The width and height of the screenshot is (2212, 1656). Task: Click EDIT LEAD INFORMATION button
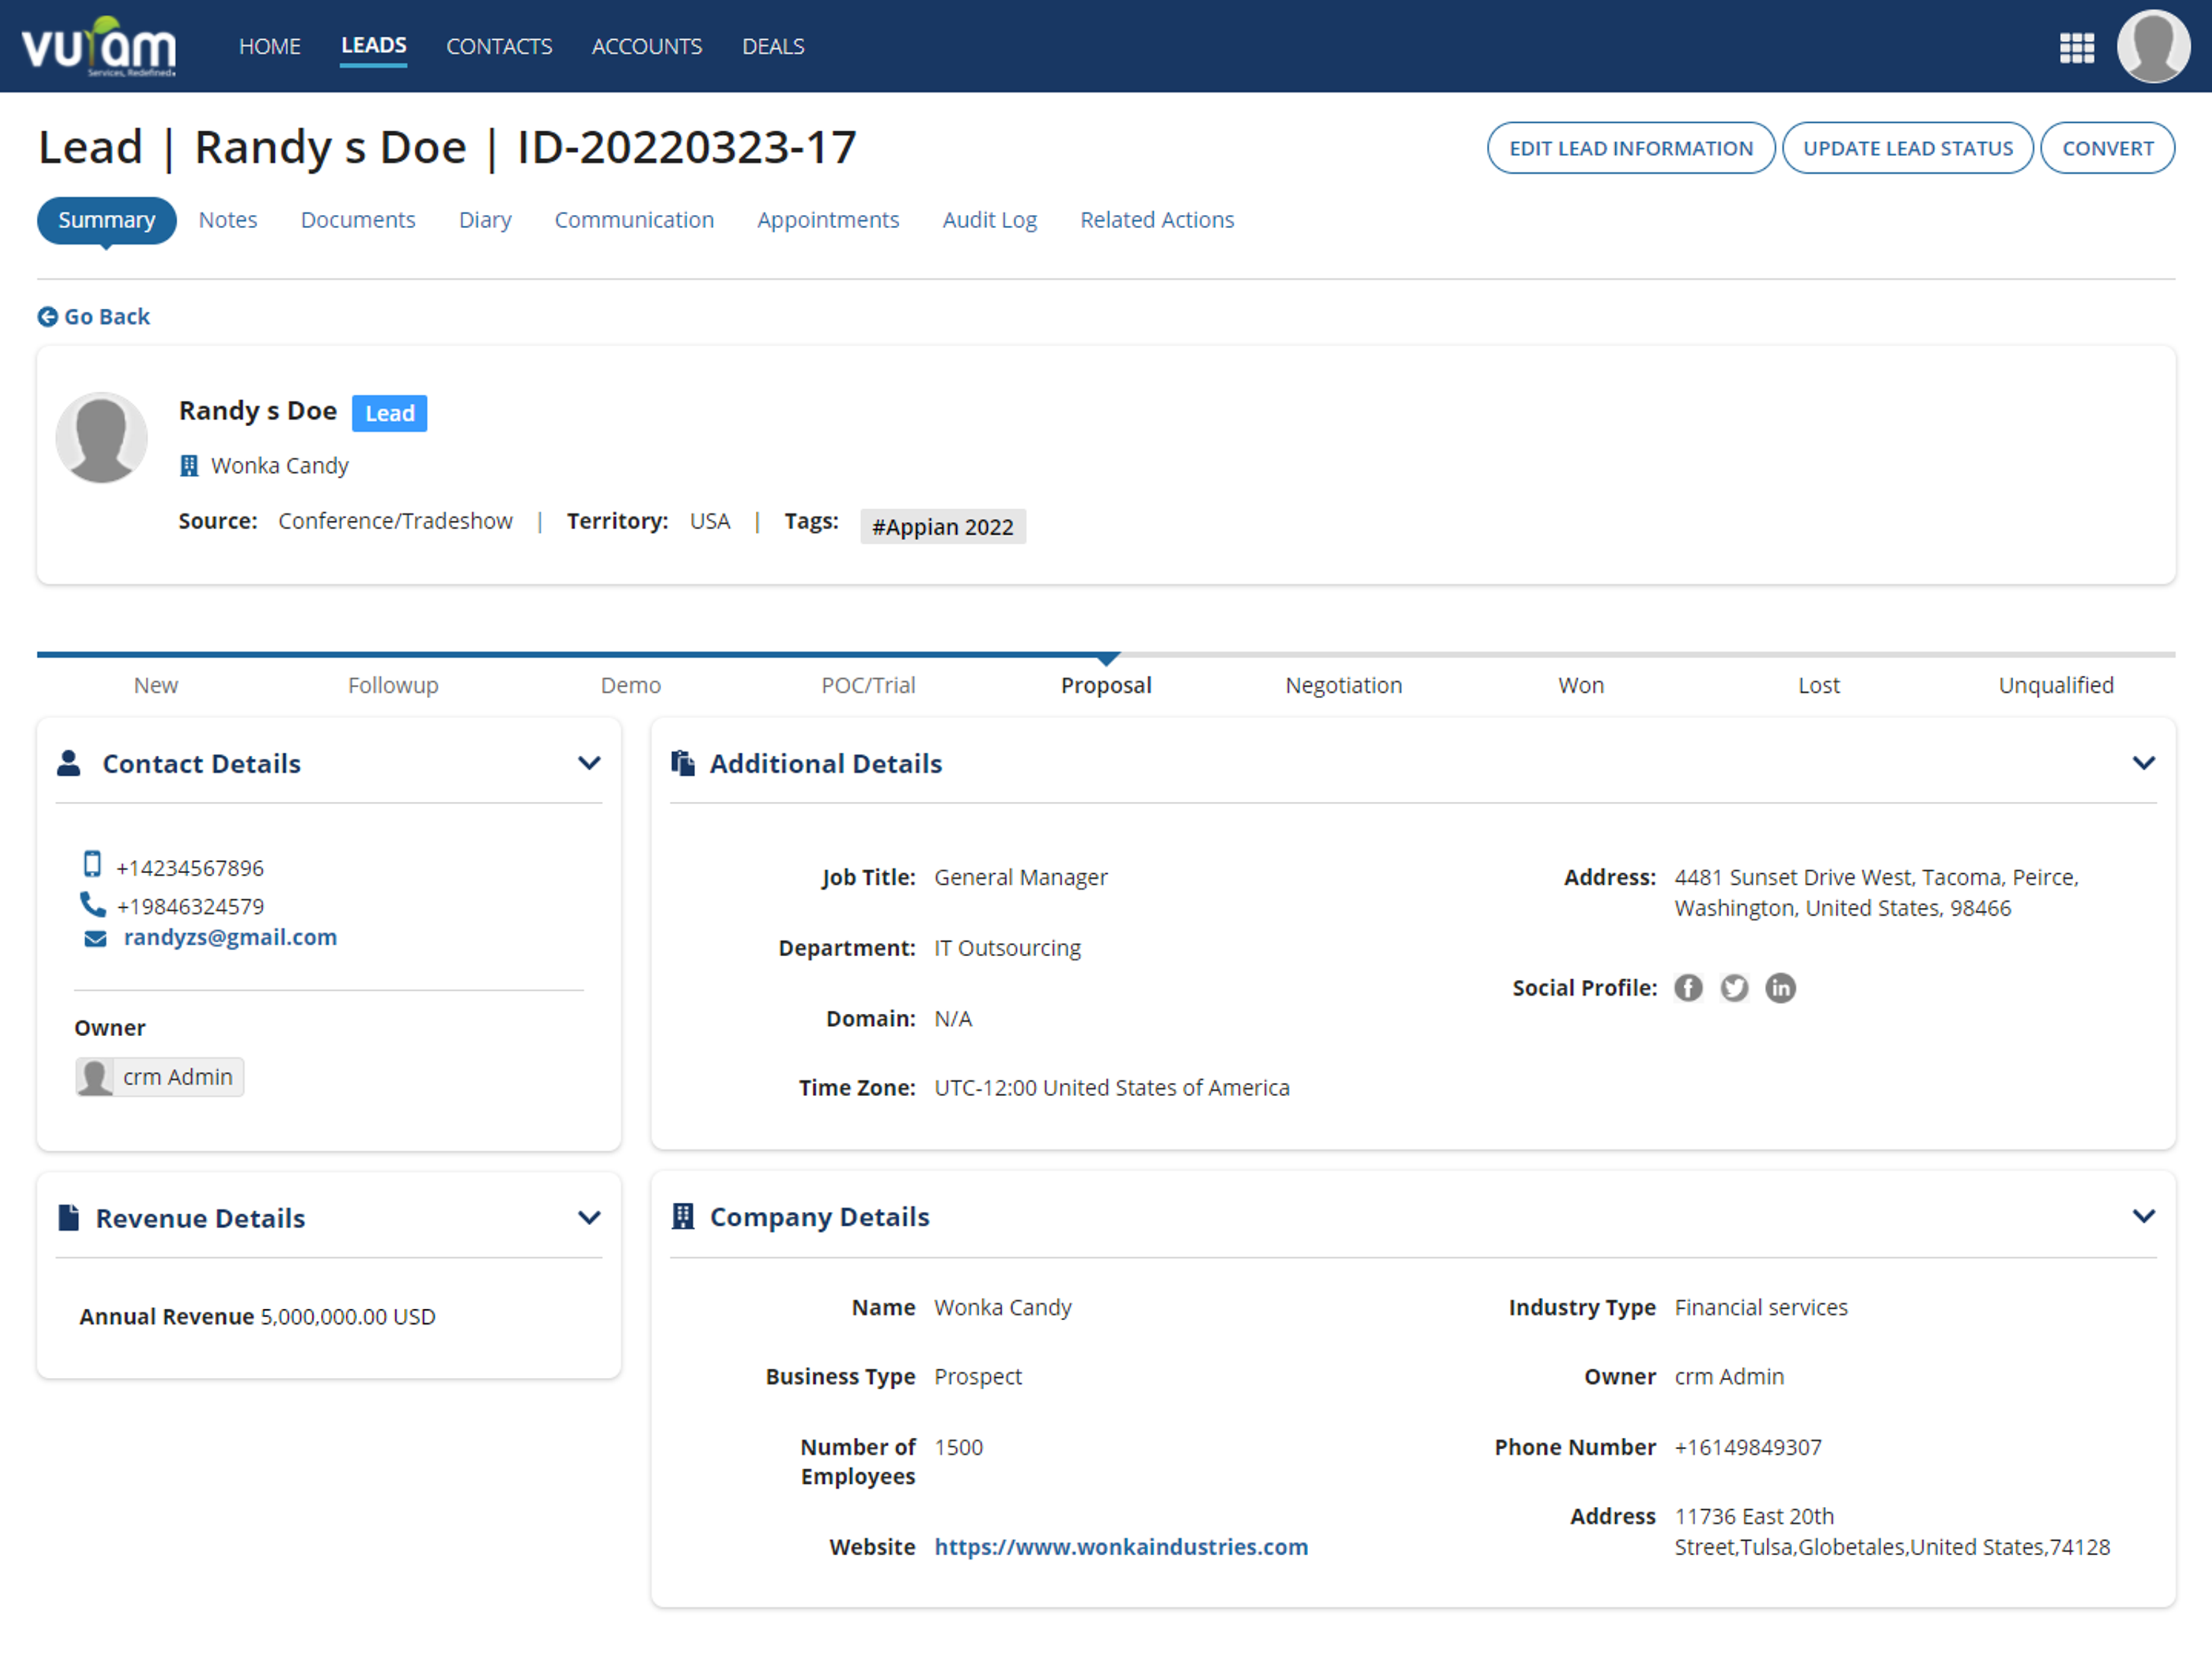coord(1631,148)
